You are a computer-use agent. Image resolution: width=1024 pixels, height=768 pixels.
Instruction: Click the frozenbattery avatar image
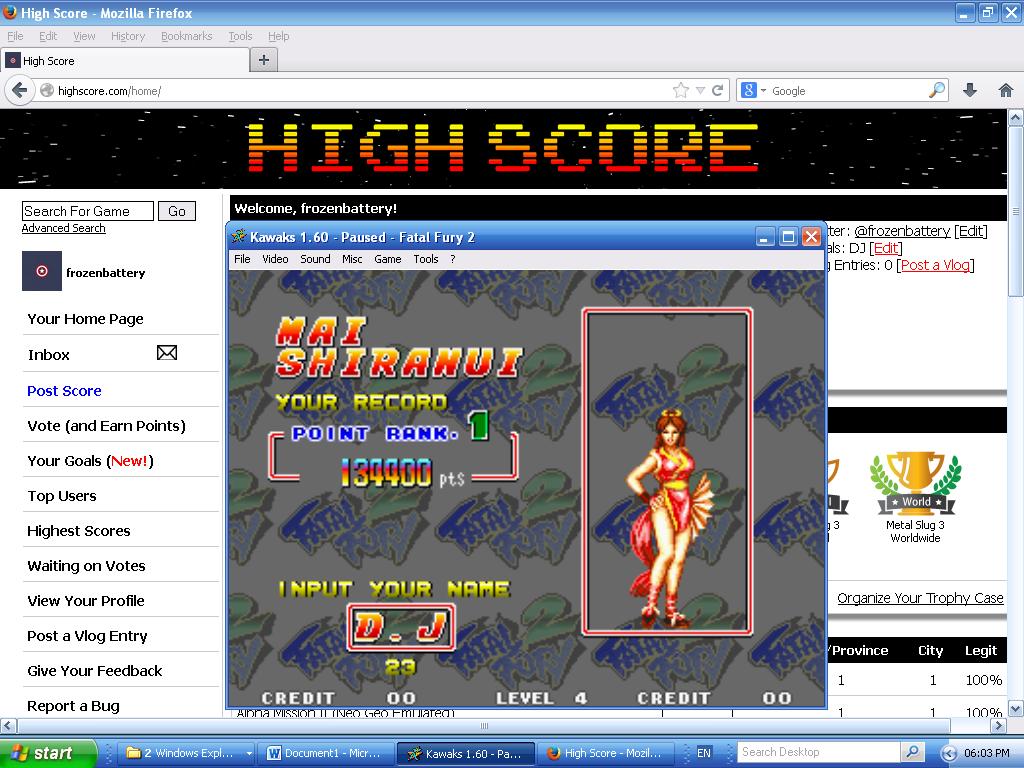click(x=42, y=271)
